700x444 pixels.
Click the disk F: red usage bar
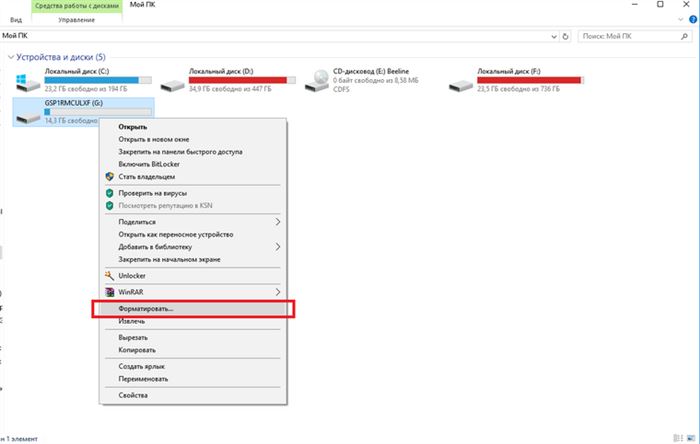(530, 80)
